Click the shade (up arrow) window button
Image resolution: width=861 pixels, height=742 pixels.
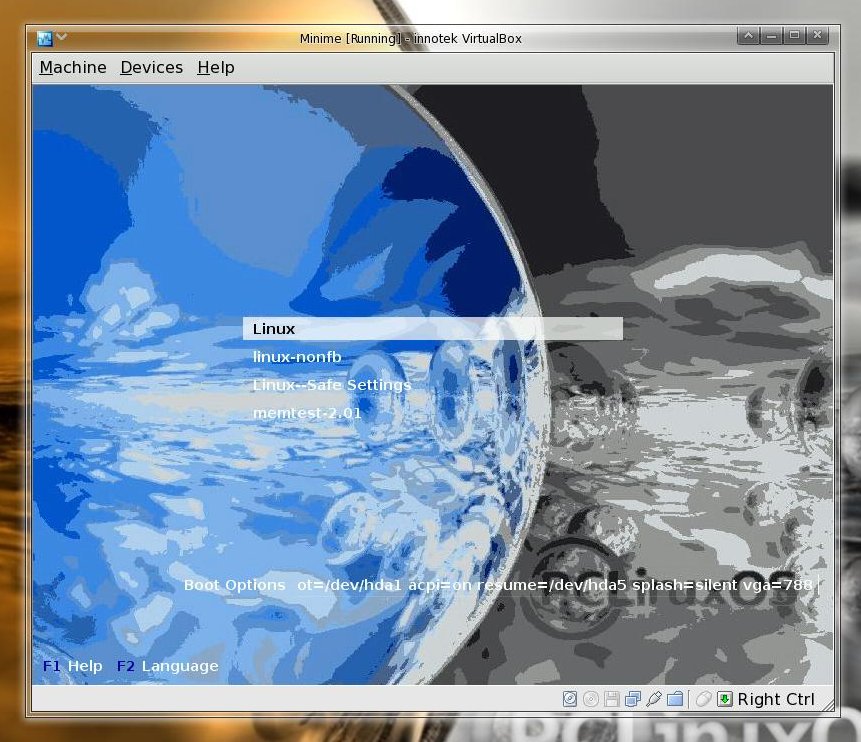748,36
